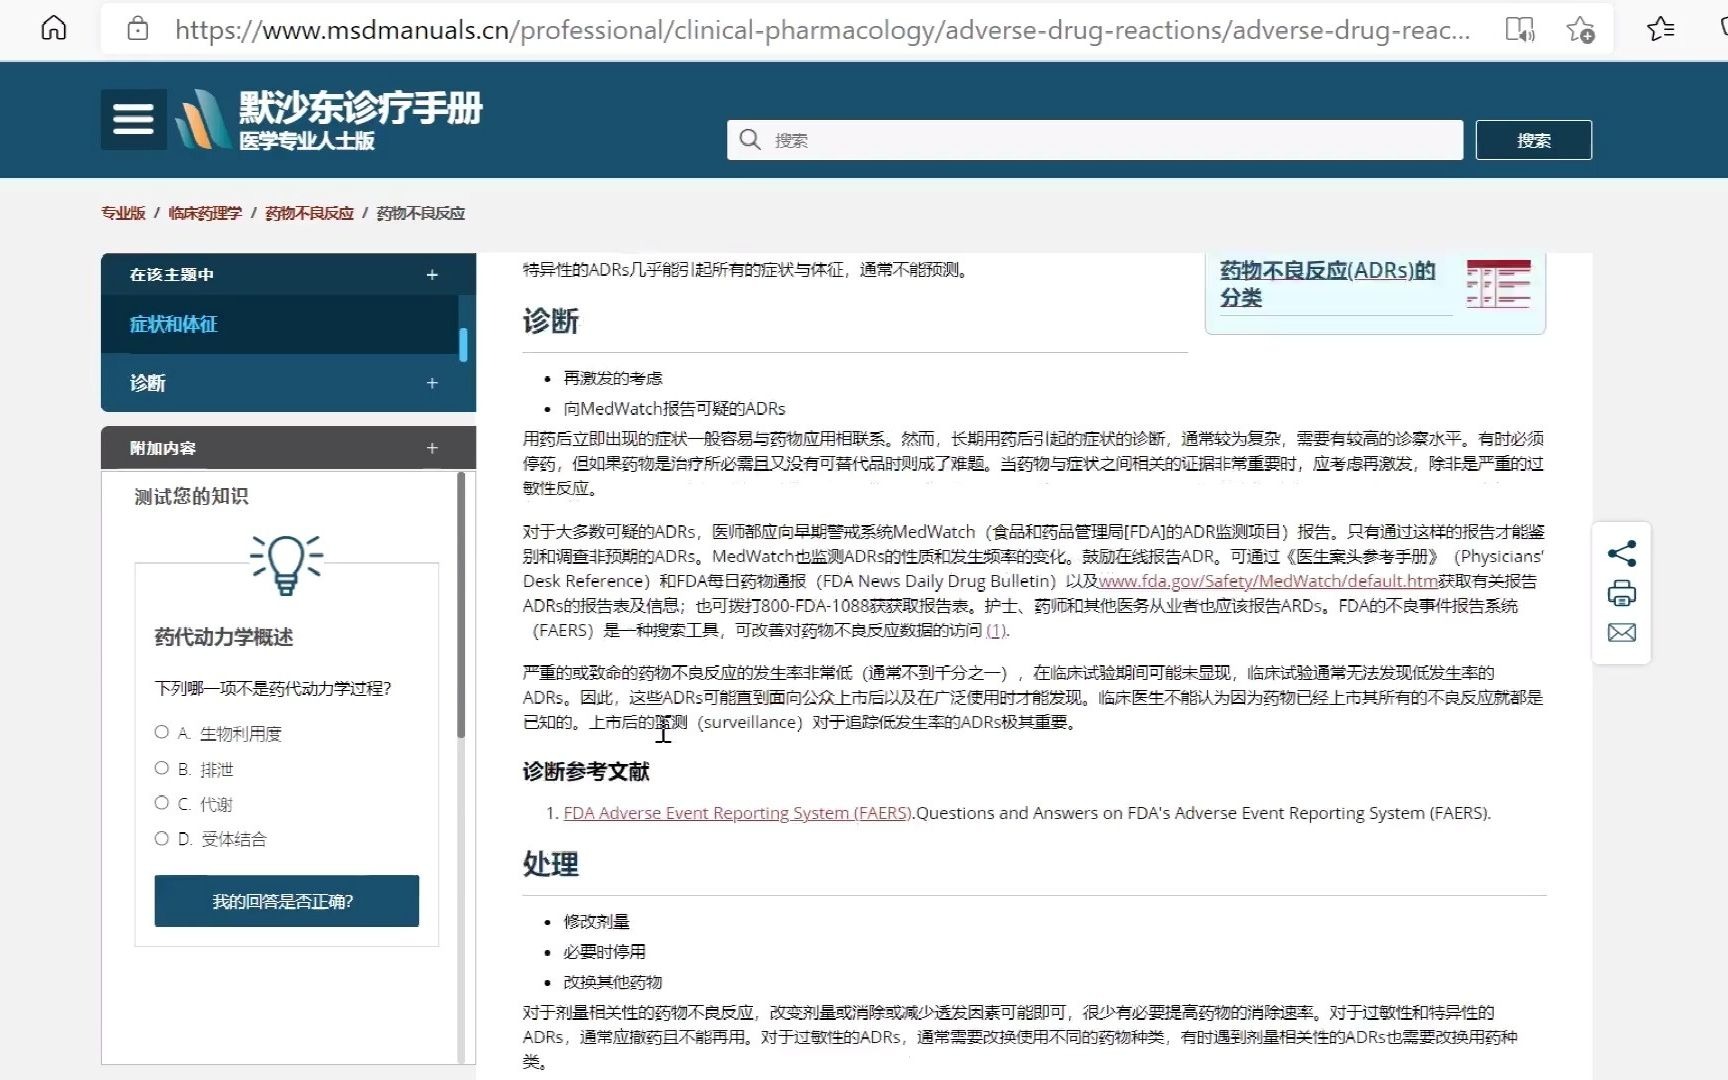
Task: Click 药代动力学概述 quiz title
Action: coord(224,637)
